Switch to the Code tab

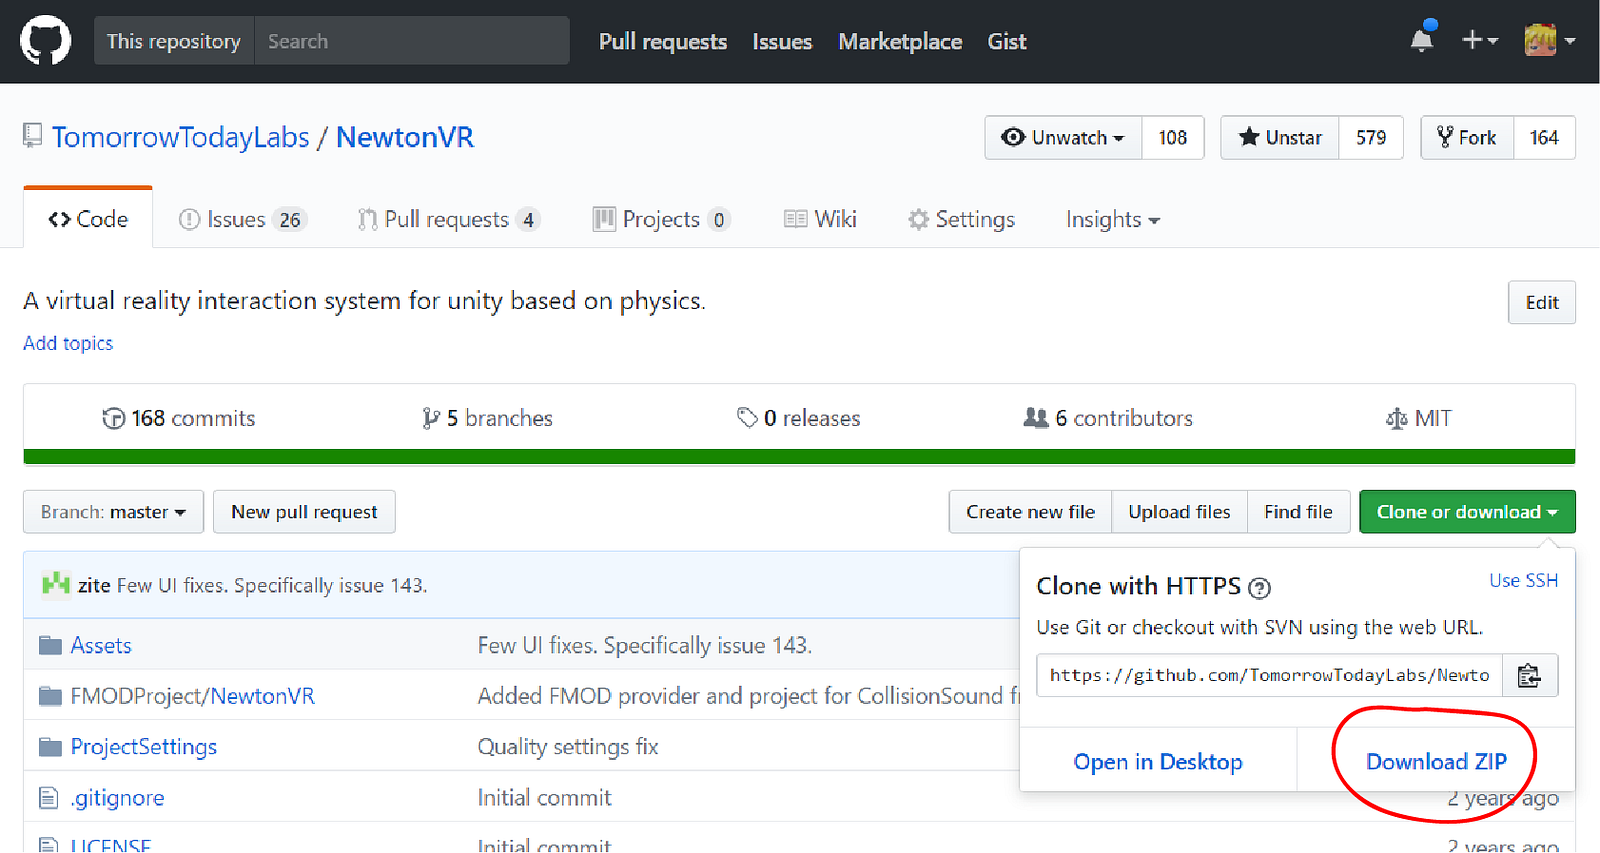pyautogui.click(x=88, y=219)
